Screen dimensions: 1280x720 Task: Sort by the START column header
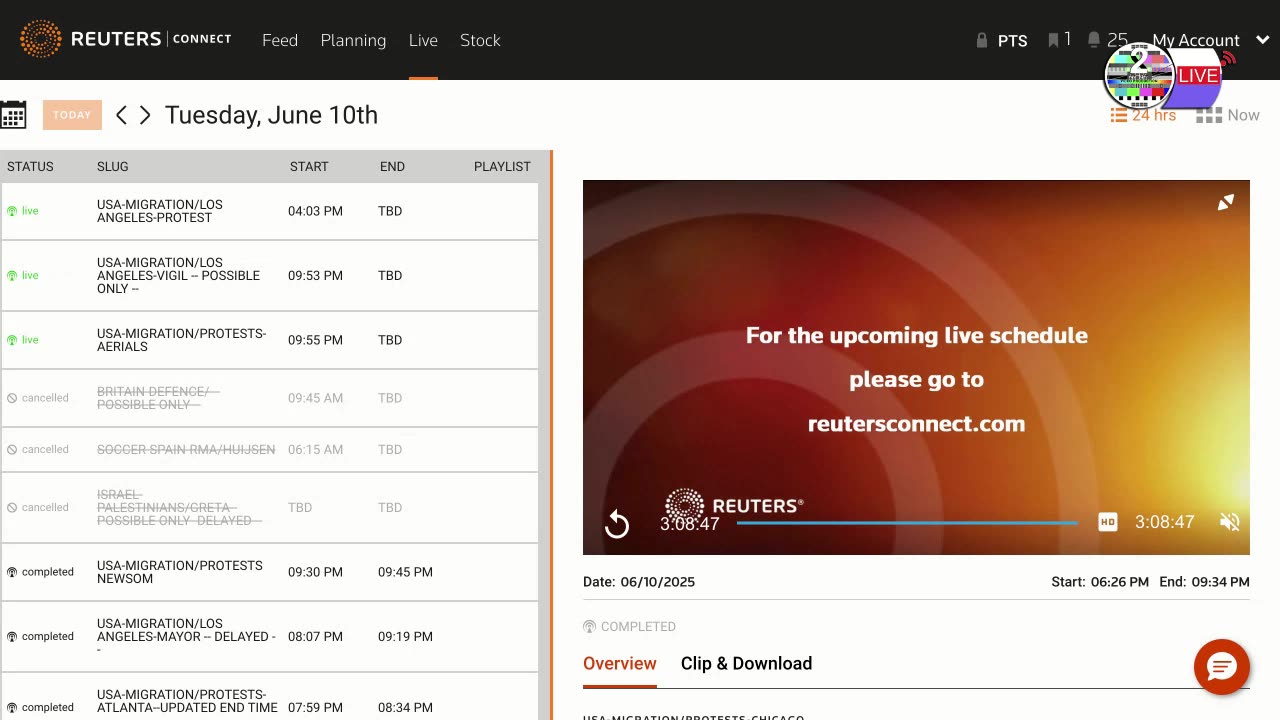coord(309,167)
